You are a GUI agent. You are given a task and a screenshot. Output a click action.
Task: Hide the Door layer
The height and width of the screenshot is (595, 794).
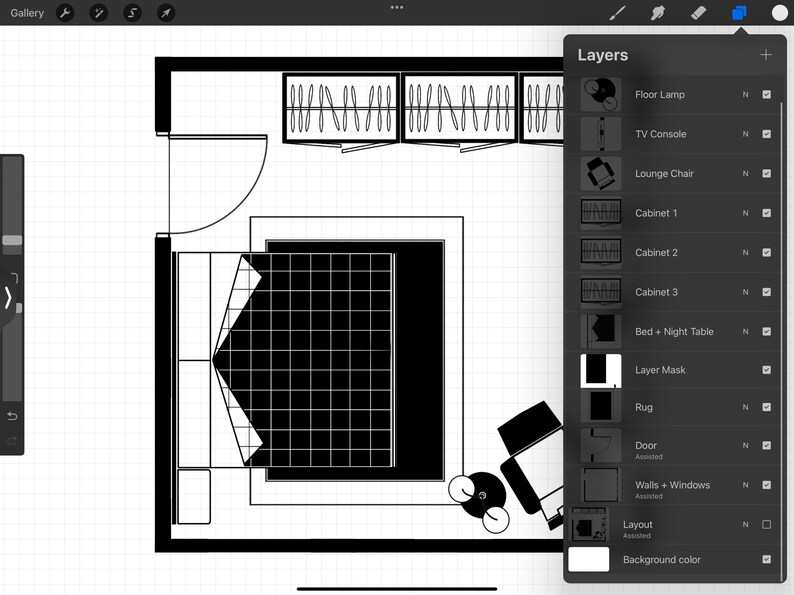click(x=767, y=445)
